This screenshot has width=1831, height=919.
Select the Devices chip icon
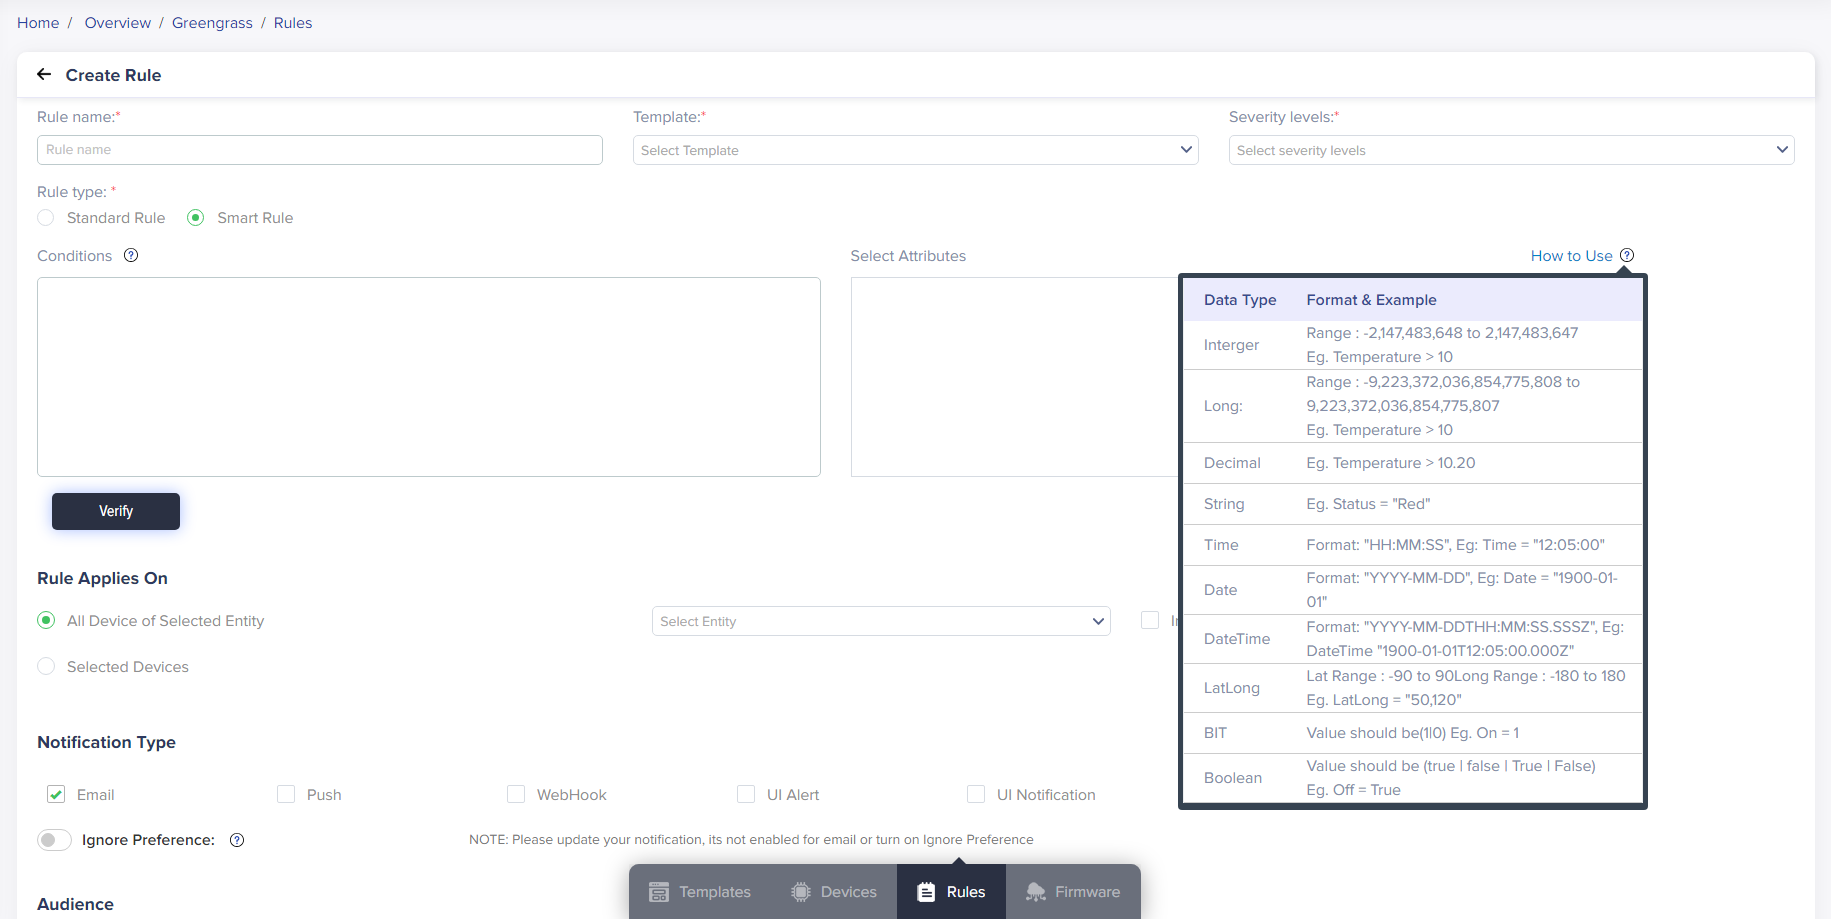[x=799, y=891]
